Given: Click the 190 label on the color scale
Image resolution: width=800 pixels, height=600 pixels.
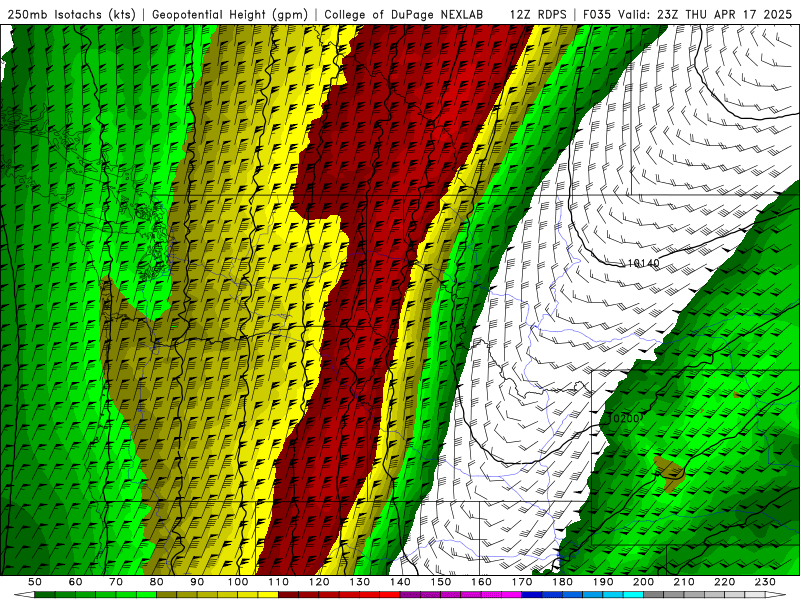Looking at the screenshot, I should click(x=603, y=582).
